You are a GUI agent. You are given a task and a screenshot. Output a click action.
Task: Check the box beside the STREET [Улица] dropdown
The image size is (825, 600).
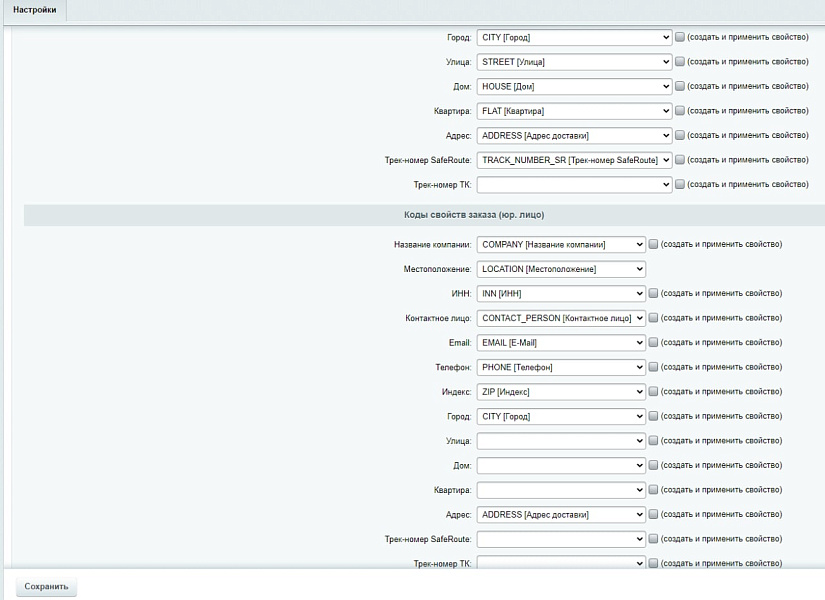click(x=680, y=62)
